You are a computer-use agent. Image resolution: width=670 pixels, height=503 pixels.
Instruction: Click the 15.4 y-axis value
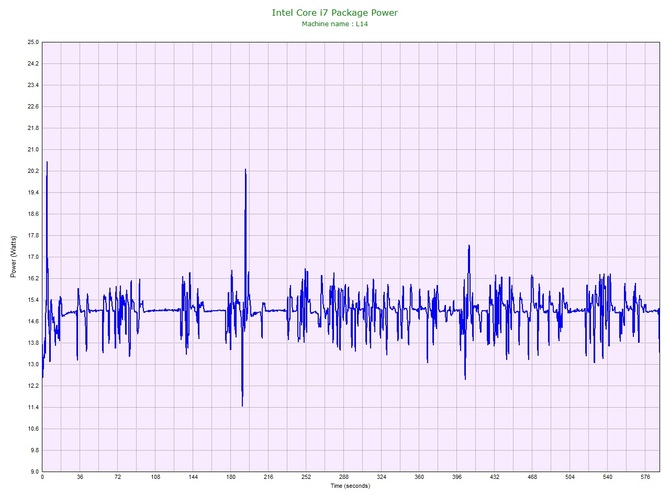[33, 300]
